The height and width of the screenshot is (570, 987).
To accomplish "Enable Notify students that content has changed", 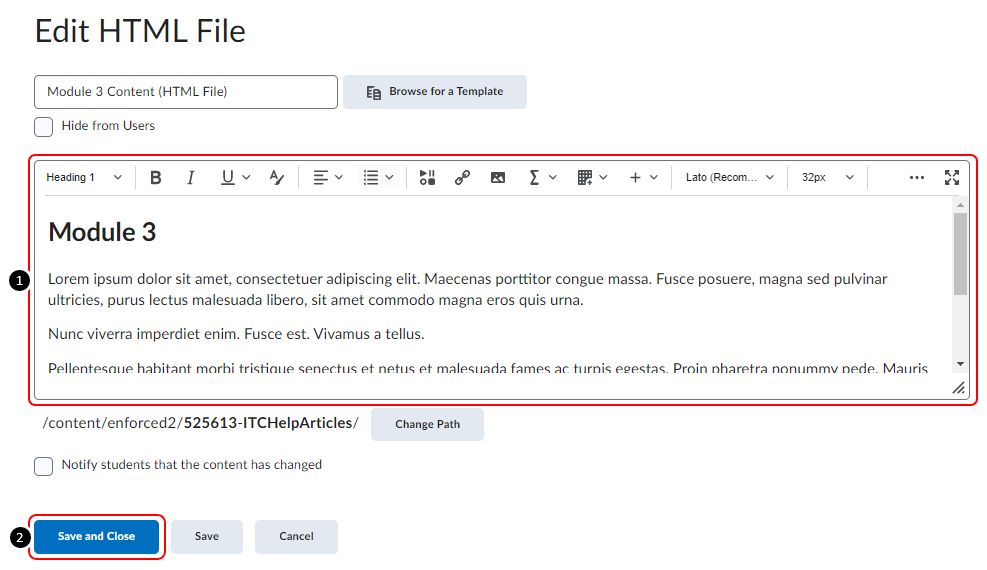I will coord(44,466).
